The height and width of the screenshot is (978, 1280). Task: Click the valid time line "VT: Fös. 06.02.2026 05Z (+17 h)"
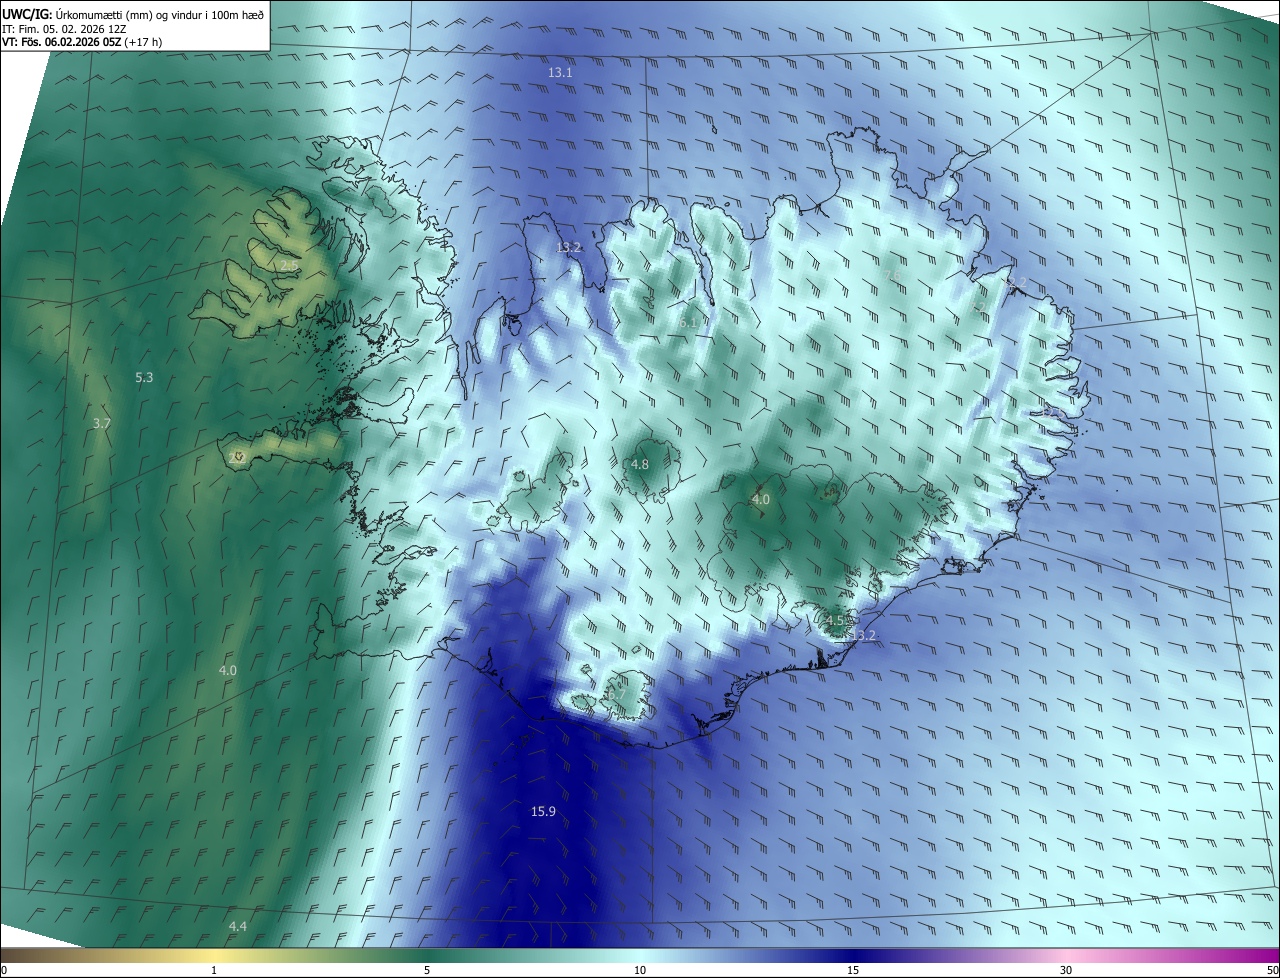tap(82, 42)
